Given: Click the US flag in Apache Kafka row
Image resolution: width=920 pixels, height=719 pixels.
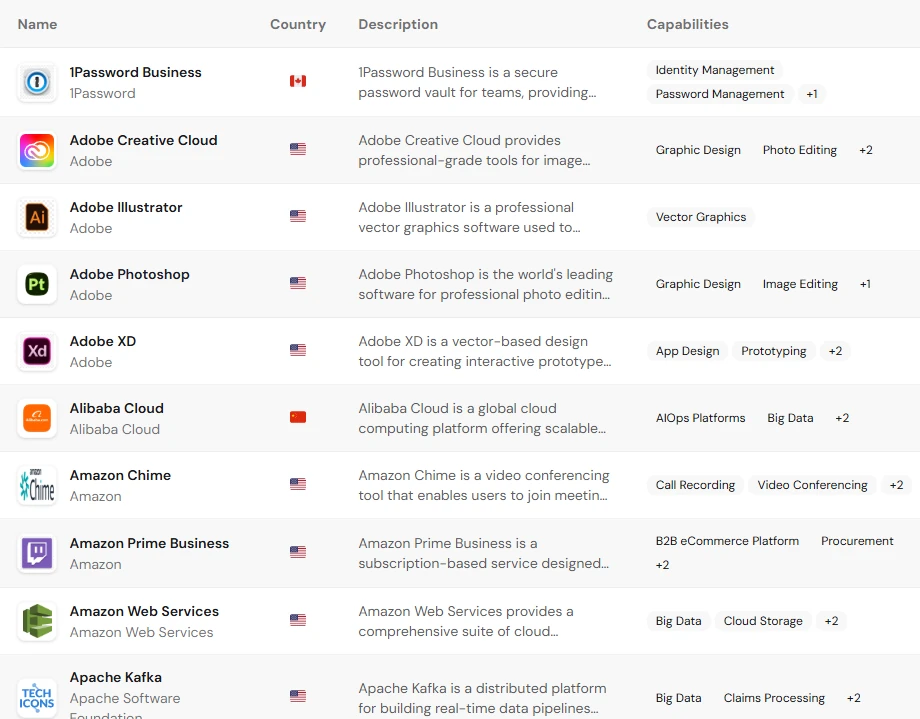Looking at the screenshot, I should tap(298, 696).
